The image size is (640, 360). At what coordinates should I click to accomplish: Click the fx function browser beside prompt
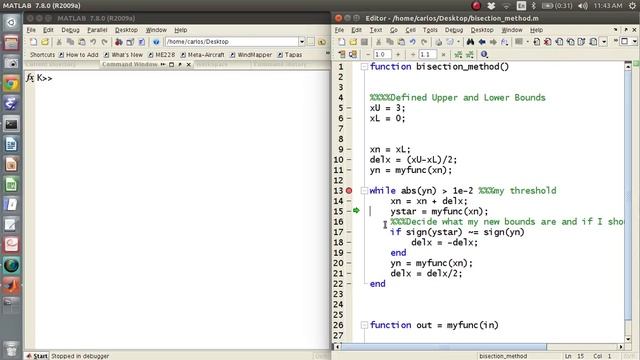click(x=30, y=78)
